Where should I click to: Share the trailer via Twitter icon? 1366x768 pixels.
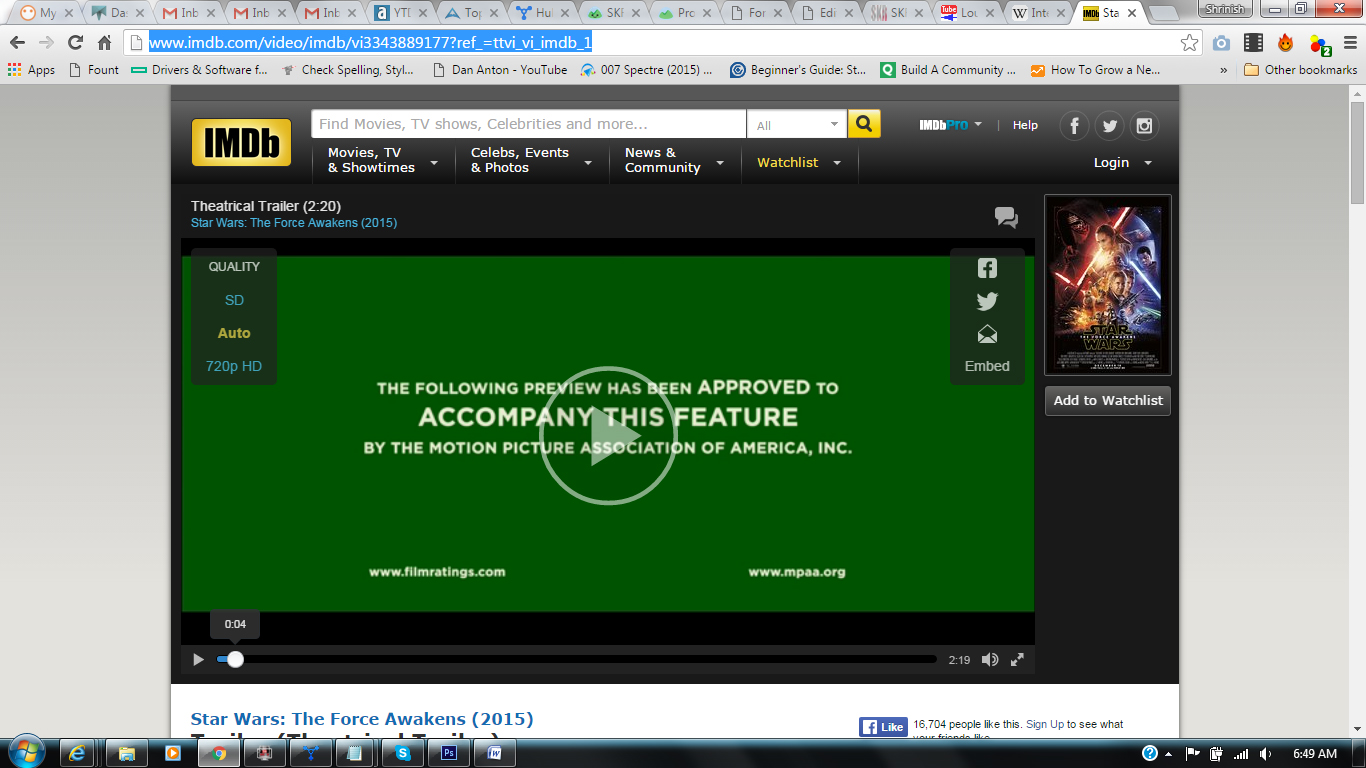[x=986, y=300]
